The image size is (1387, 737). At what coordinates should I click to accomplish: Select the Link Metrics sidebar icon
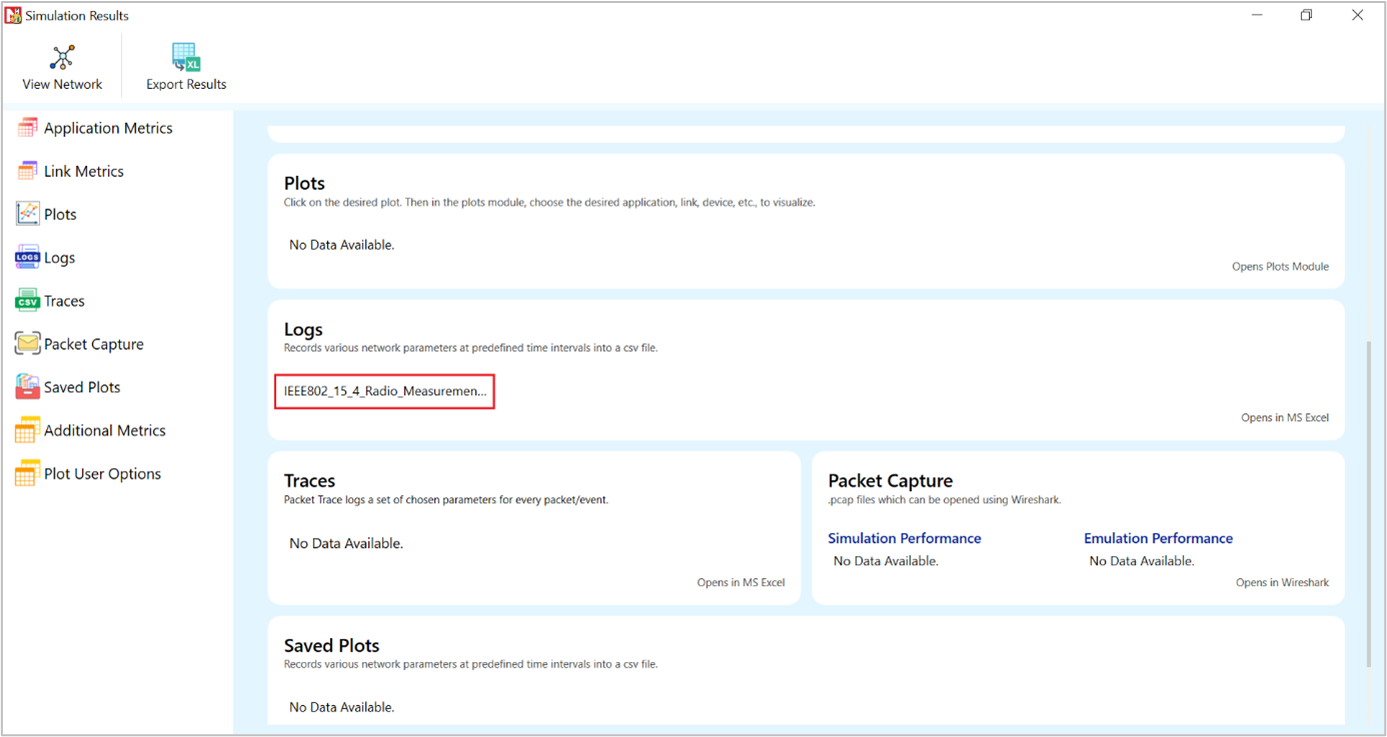tap(27, 171)
